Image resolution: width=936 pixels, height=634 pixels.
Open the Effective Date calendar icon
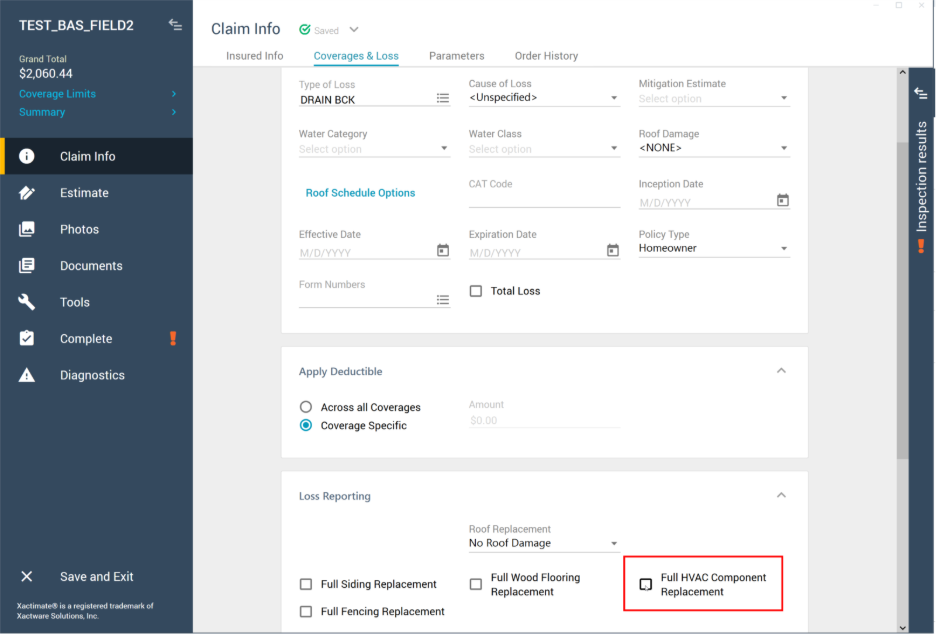tap(443, 250)
